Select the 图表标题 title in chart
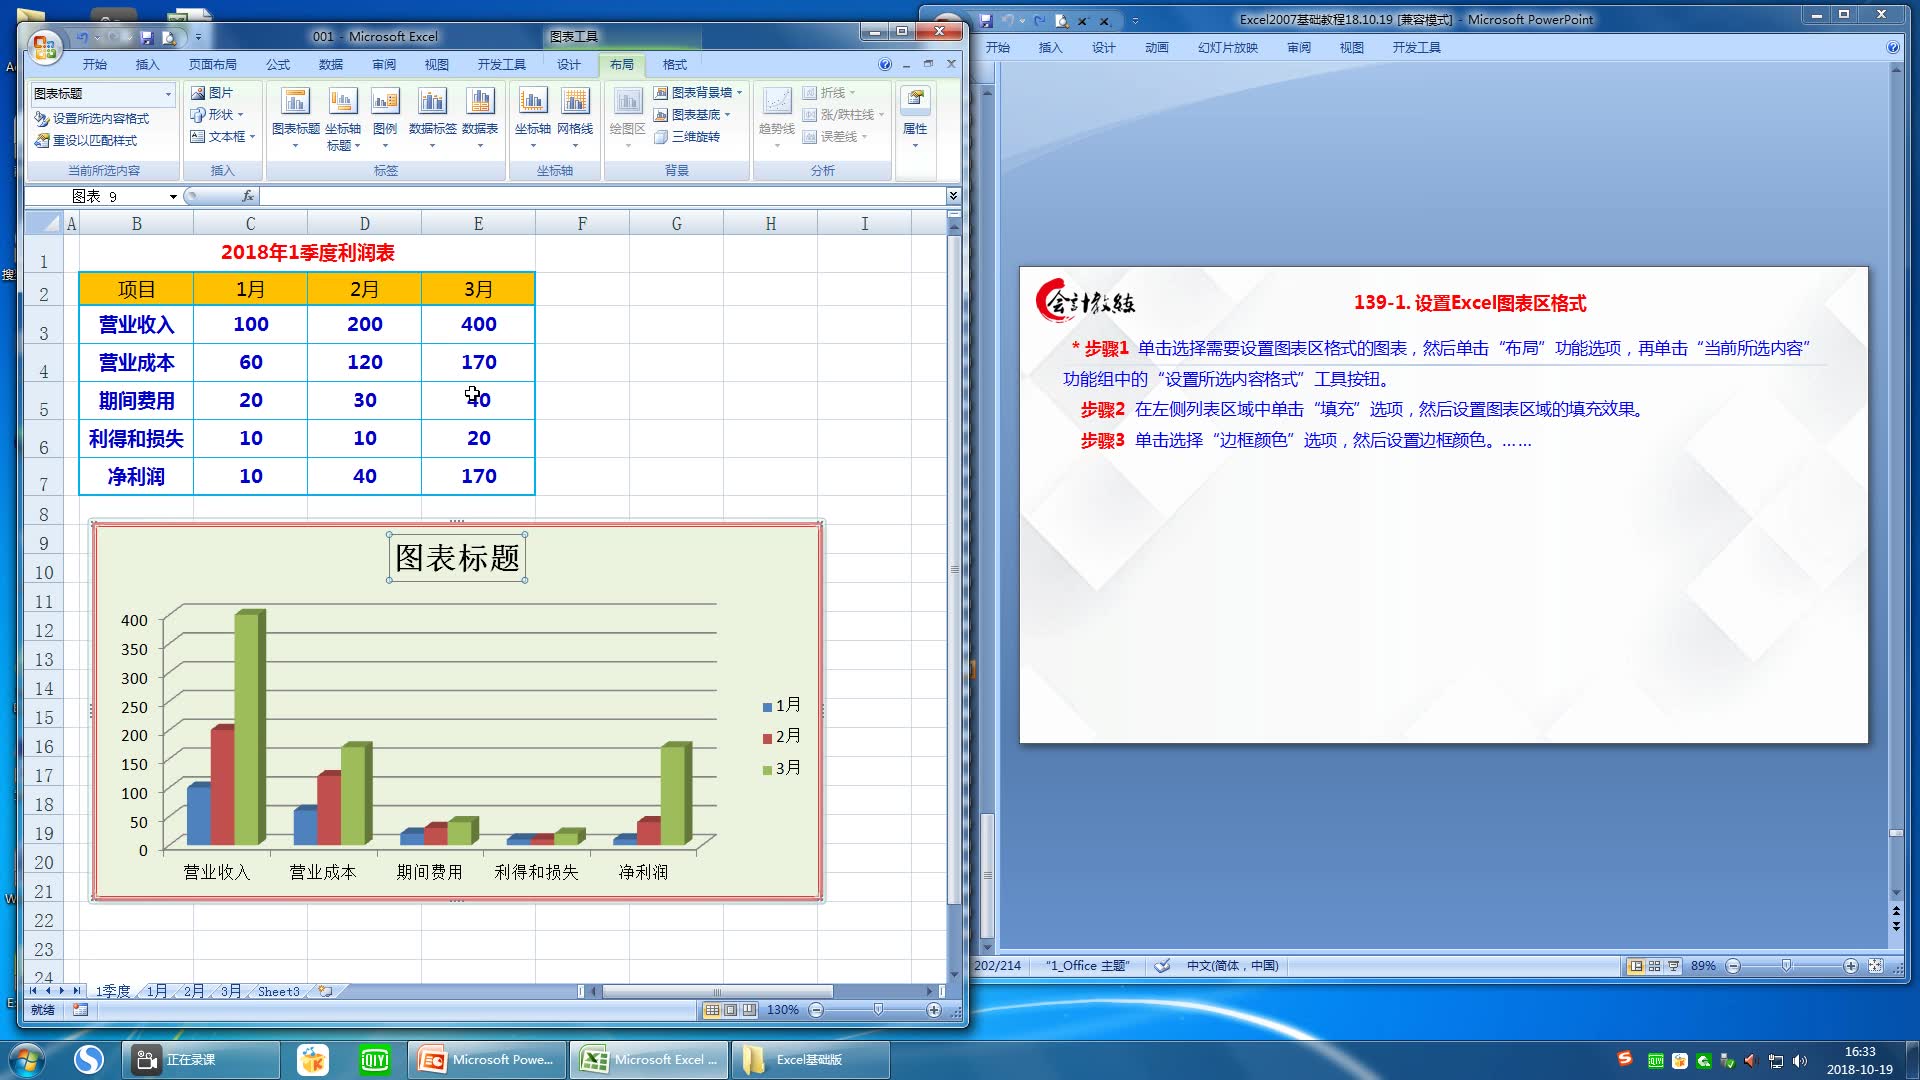The height and width of the screenshot is (1080, 1920). click(x=457, y=558)
